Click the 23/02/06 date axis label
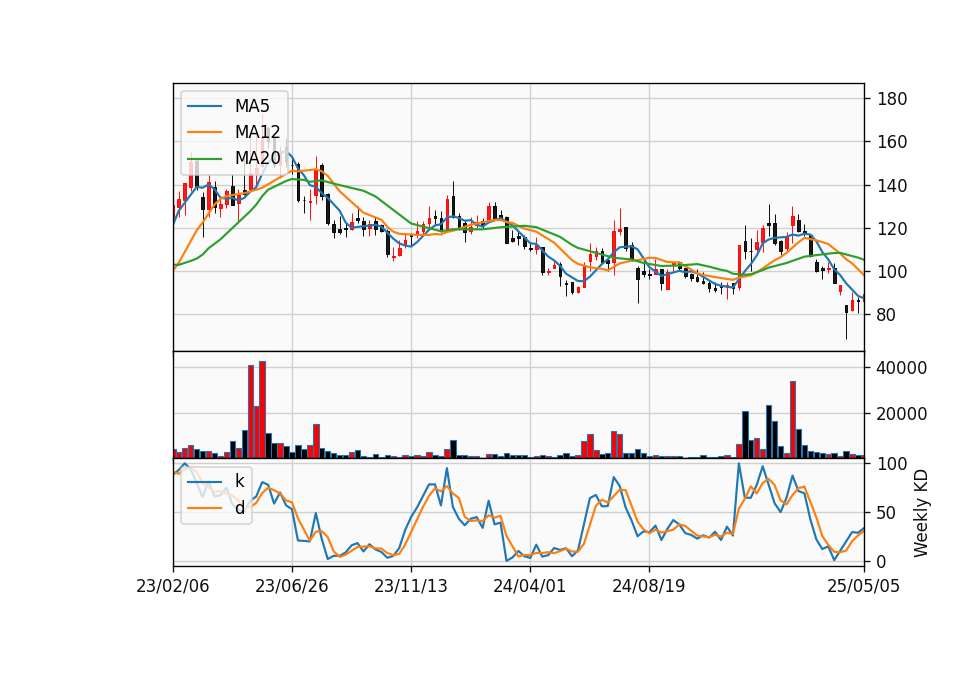 tap(173, 587)
